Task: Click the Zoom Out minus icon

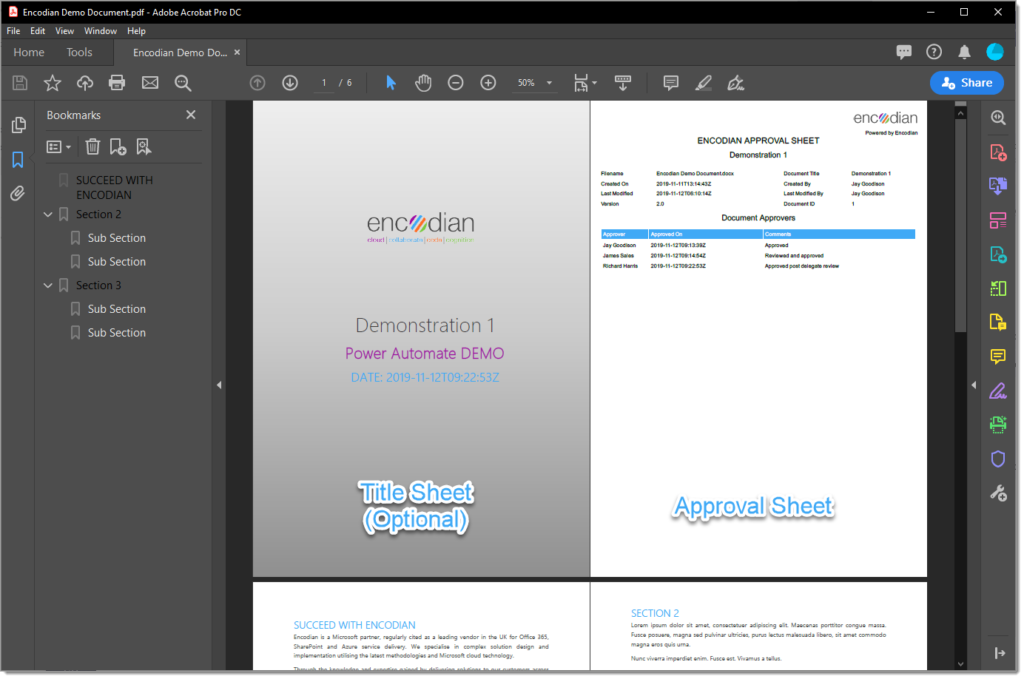Action: point(455,83)
